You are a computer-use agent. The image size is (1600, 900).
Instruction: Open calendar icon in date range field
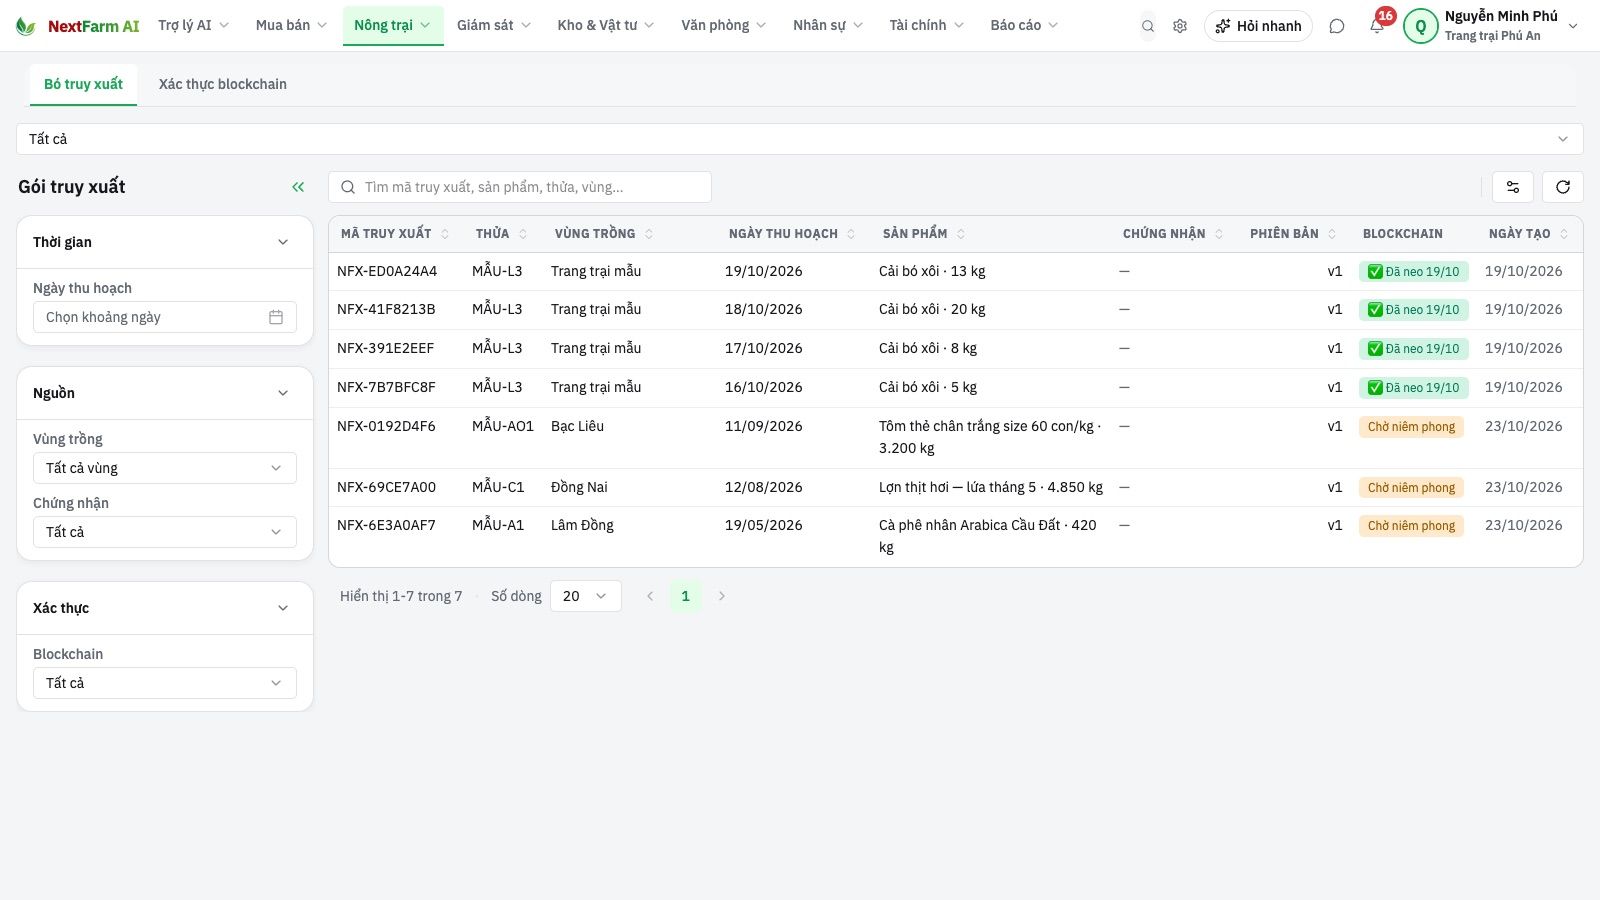(x=276, y=317)
